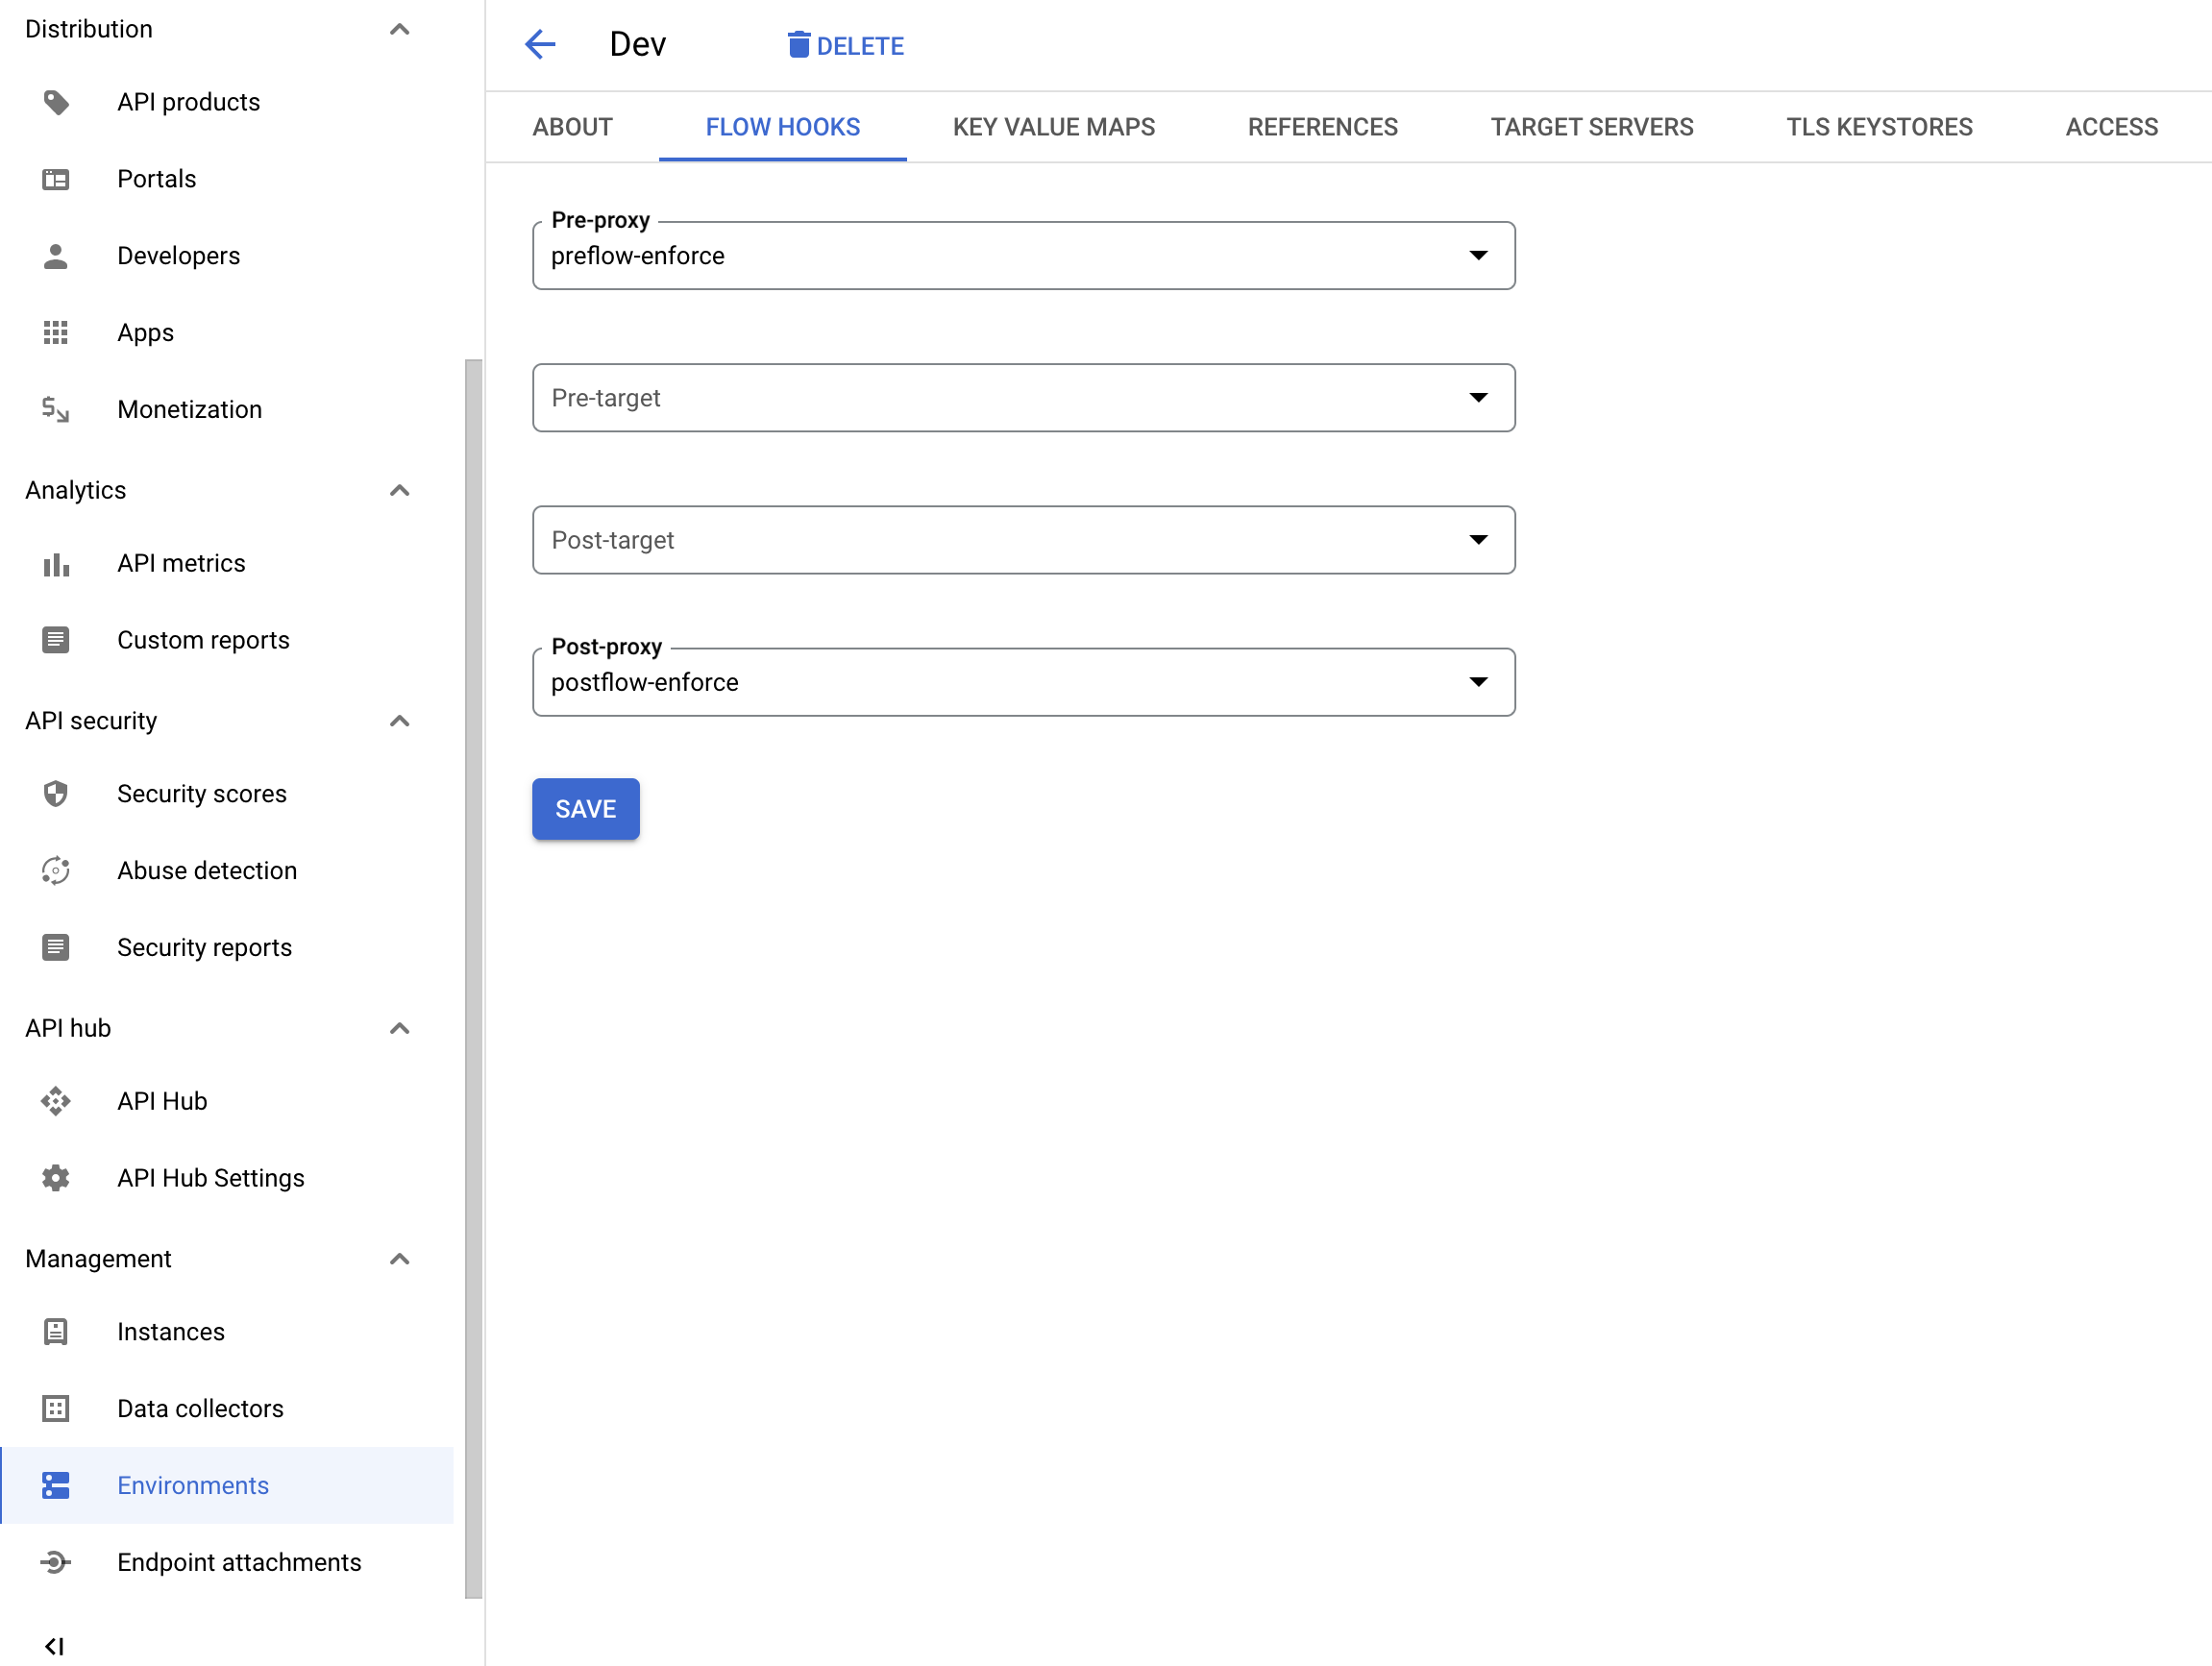
Task: Click the API Hub Settings gear icon
Action: click(x=56, y=1178)
